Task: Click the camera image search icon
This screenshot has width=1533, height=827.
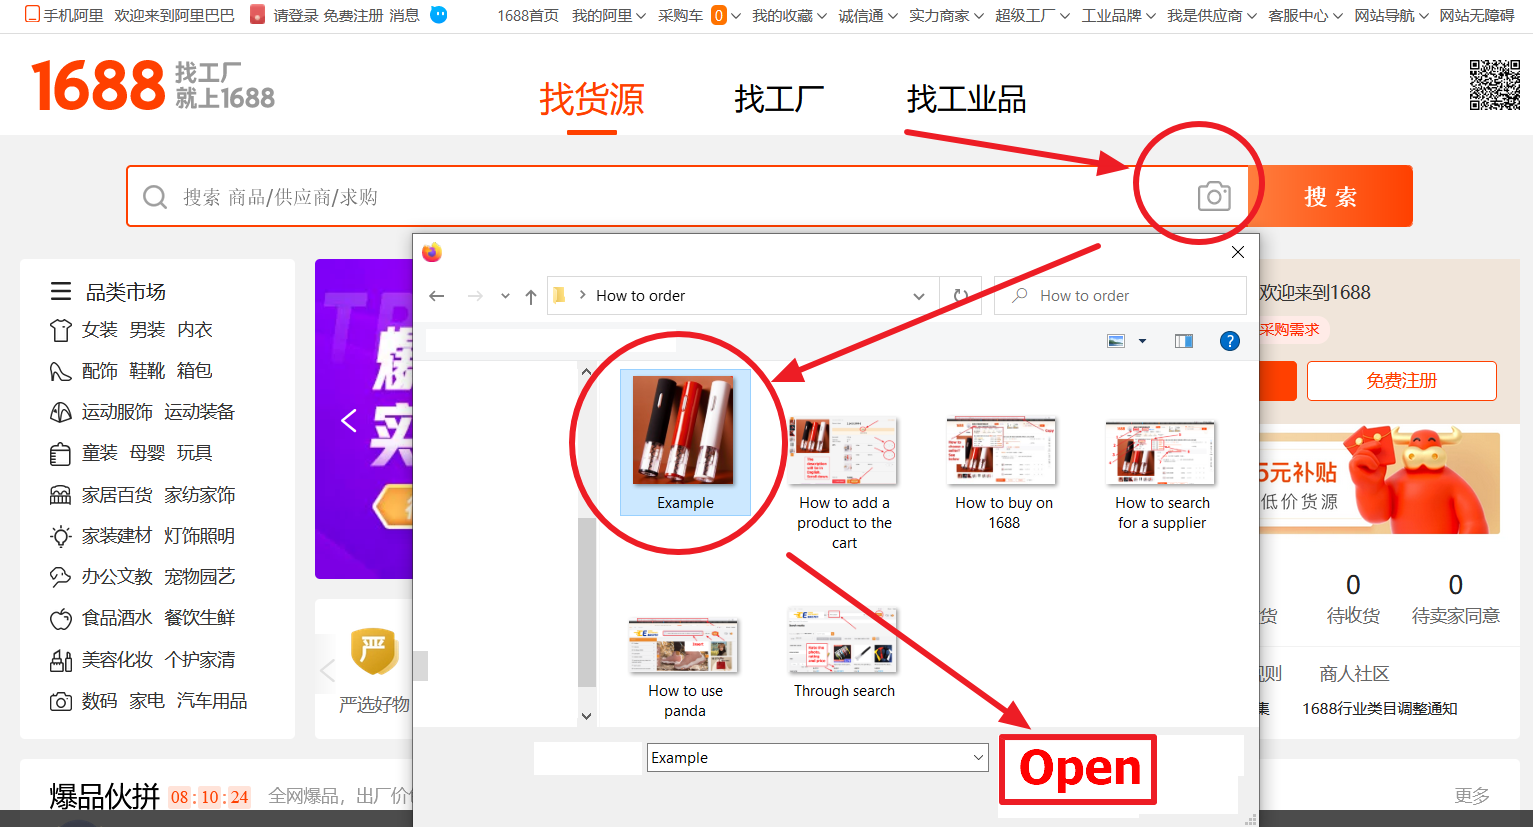Action: [x=1214, y=196]
